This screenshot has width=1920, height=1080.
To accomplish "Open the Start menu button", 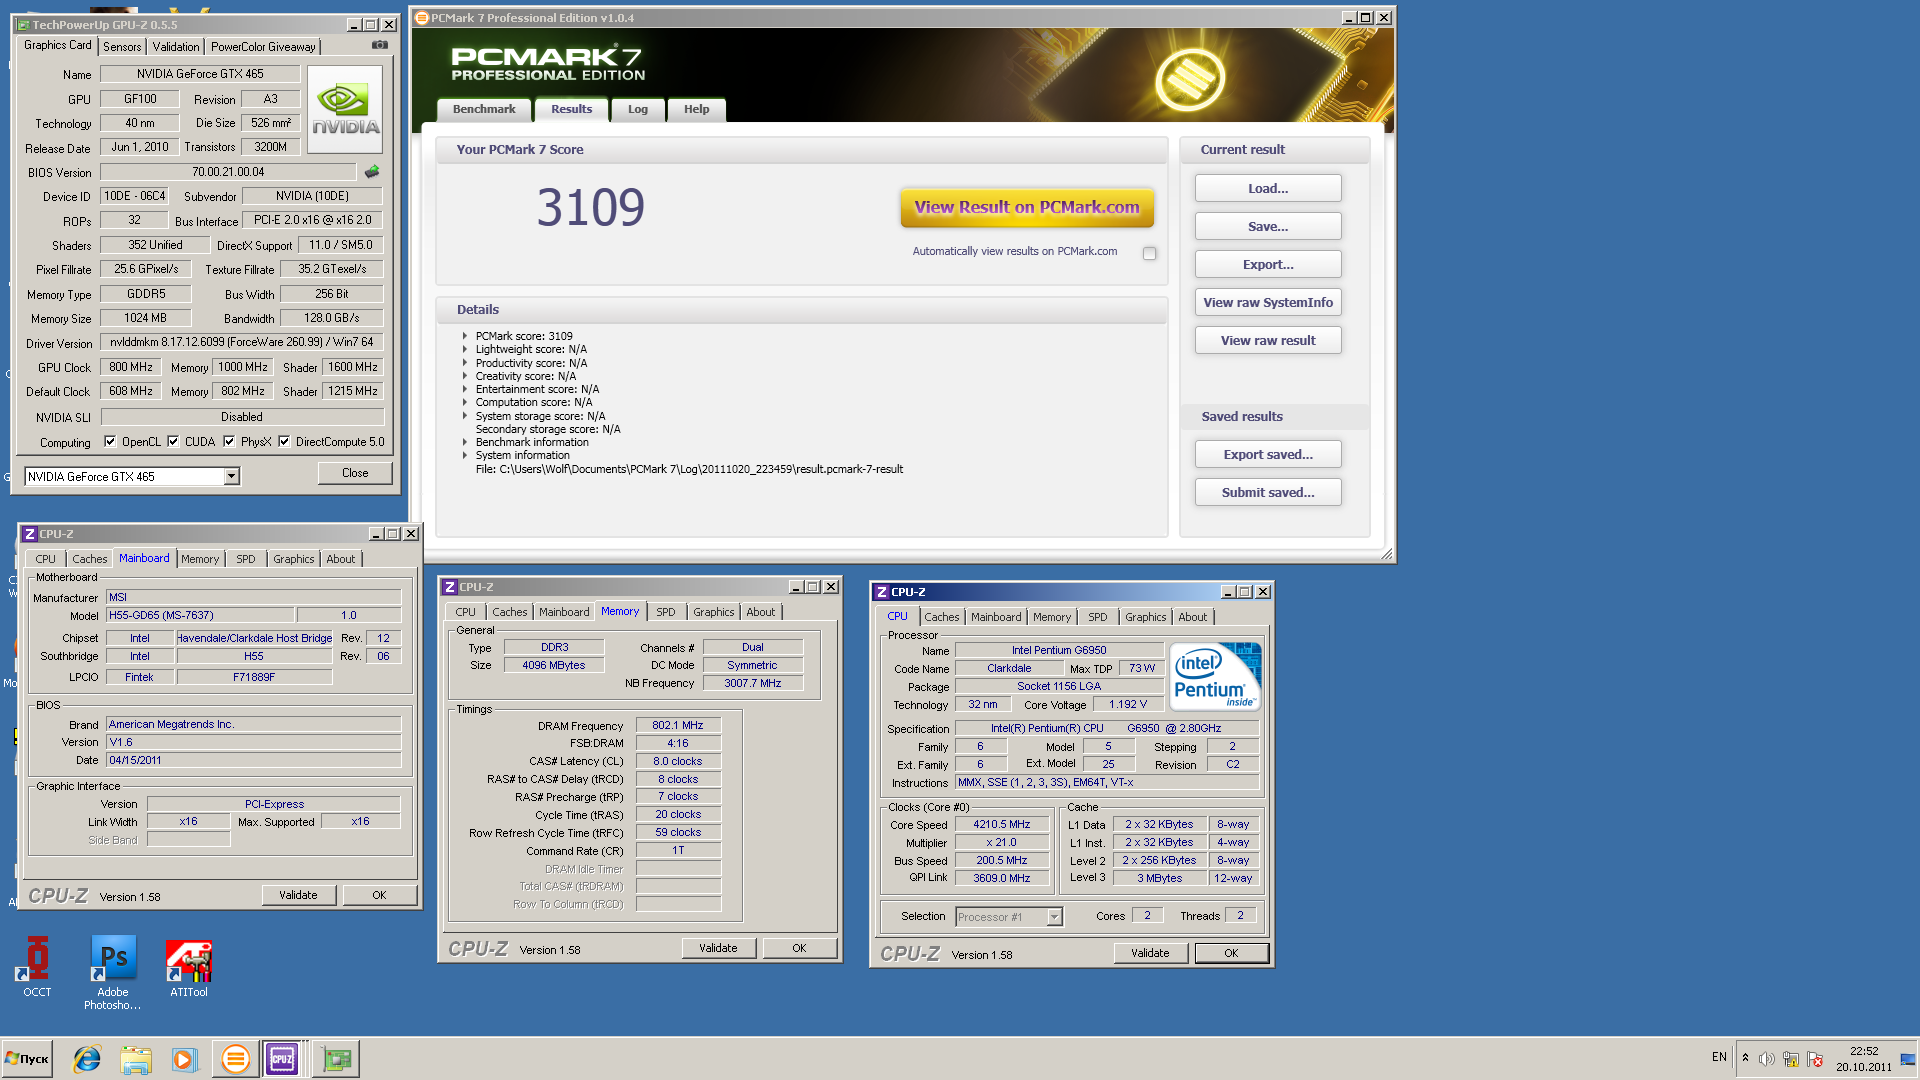I will pyautogui.click(x=28, y=1059).
